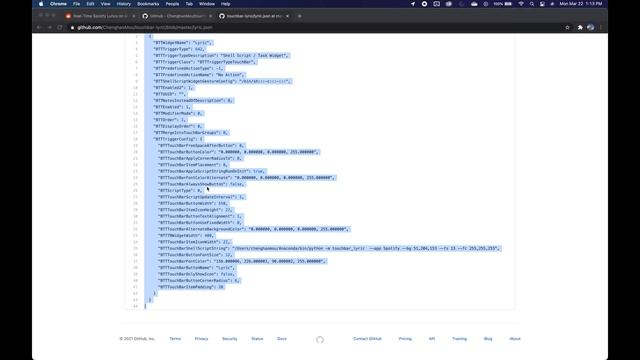This screenshot has height=360, width=640.
Task: Open the Bookmarks menu
Action: point(148,4)
